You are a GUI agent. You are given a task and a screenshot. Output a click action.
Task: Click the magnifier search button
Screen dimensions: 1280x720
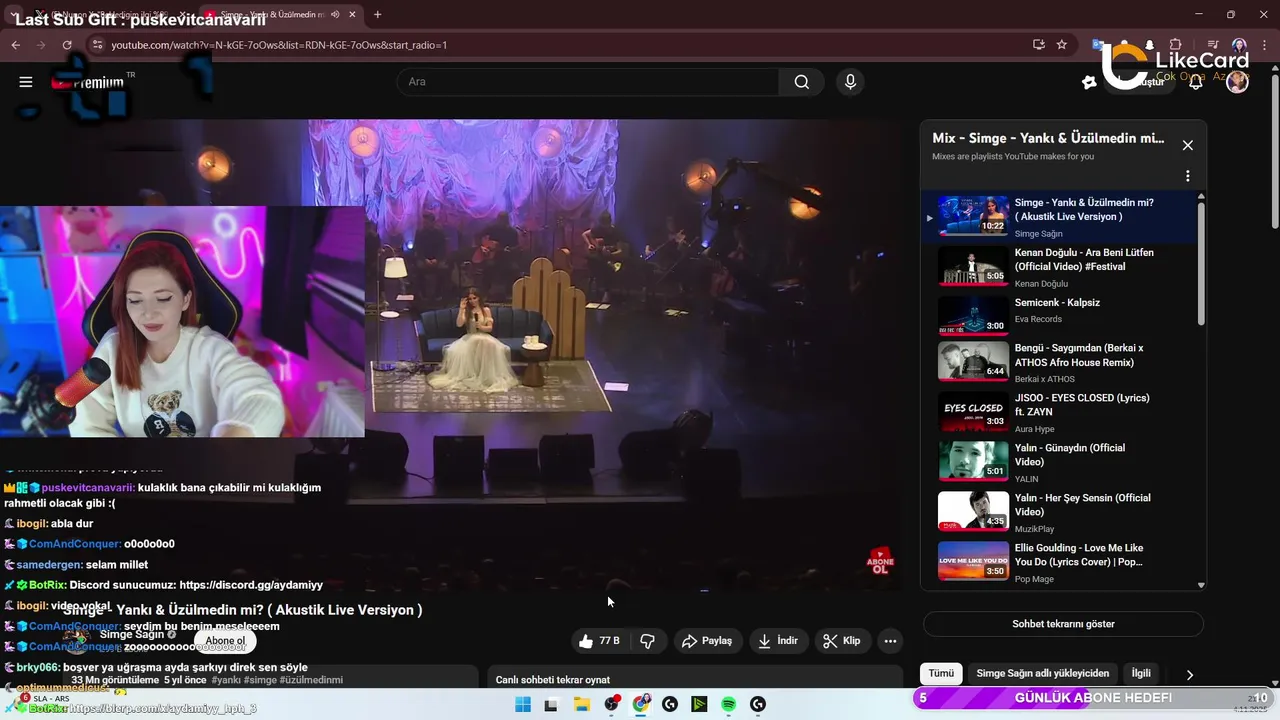[802, 82]
